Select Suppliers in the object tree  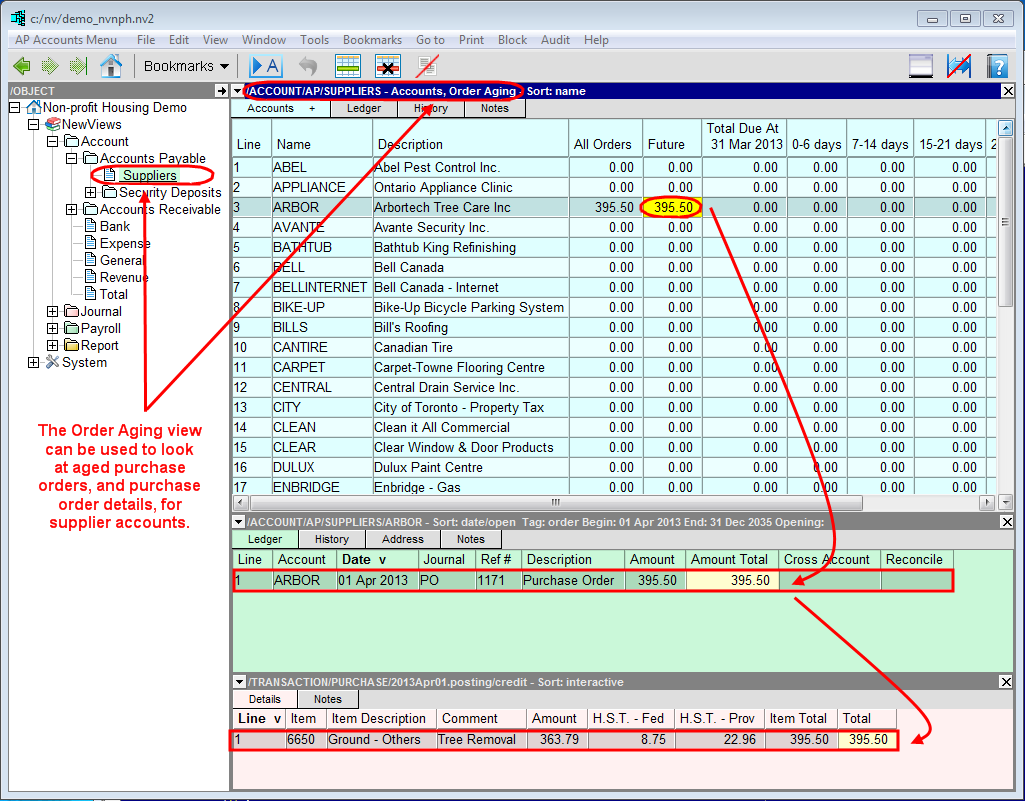pyautogui.click(x=150, y=176)
